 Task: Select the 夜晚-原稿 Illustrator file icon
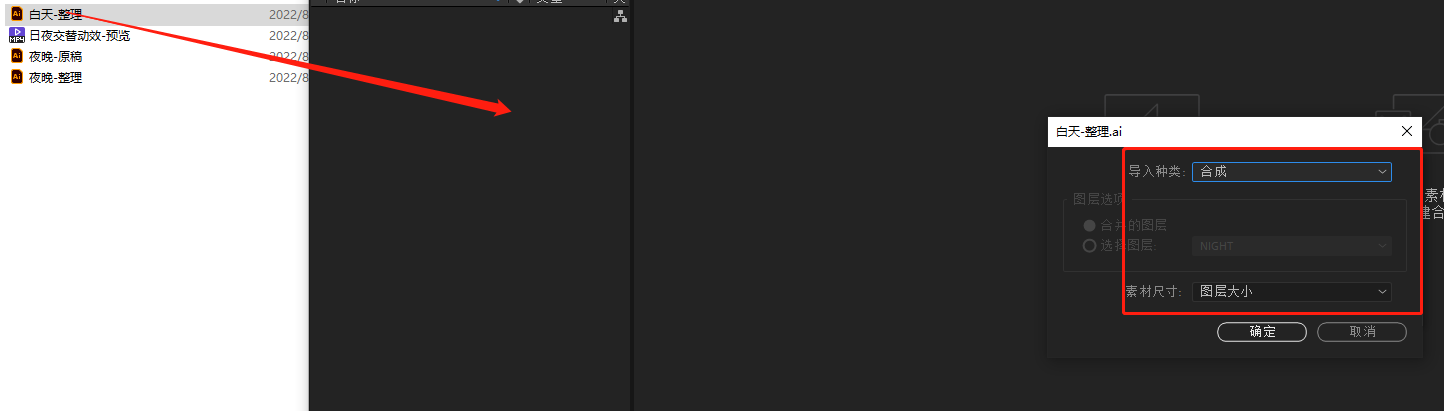click(x=16, y=56)
